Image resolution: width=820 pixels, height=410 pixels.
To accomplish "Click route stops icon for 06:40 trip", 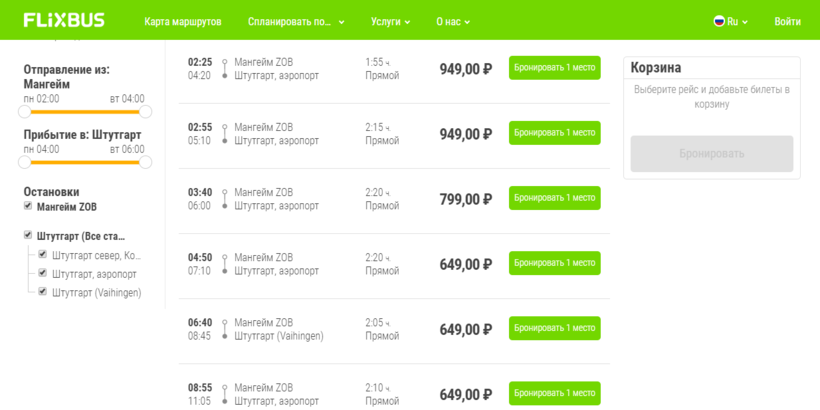I will tap(224, 329).
